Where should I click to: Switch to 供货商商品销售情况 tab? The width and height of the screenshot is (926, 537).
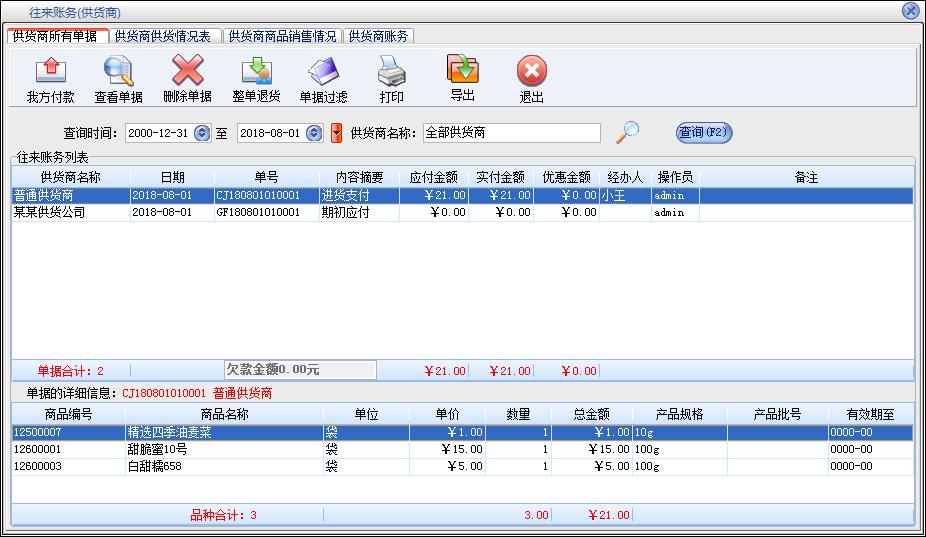(x=282, y=36)
